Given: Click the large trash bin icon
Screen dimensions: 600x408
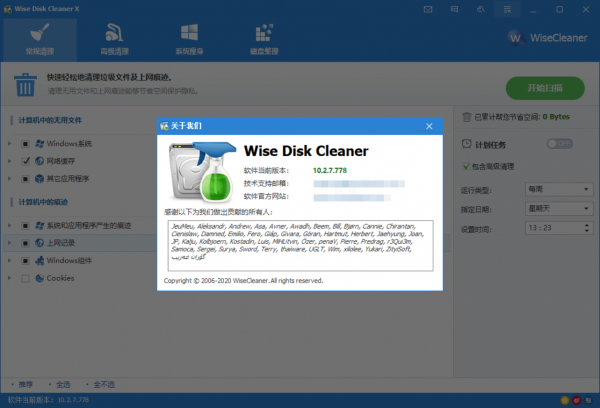Looking at the screenshot, I should click(x=25, y=85).
